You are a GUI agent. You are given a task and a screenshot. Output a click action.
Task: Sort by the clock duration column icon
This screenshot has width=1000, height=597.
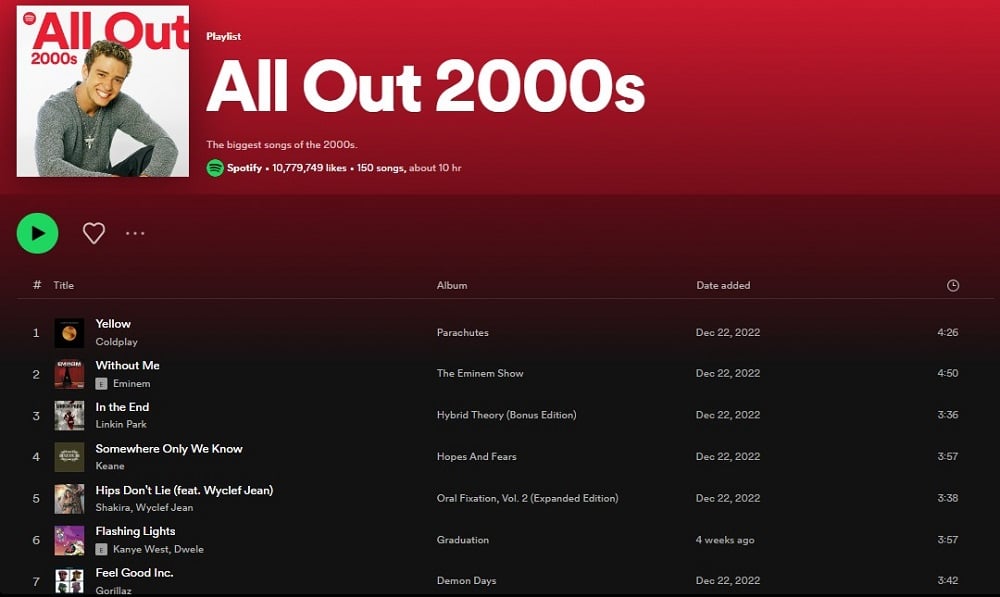(953, 285)
